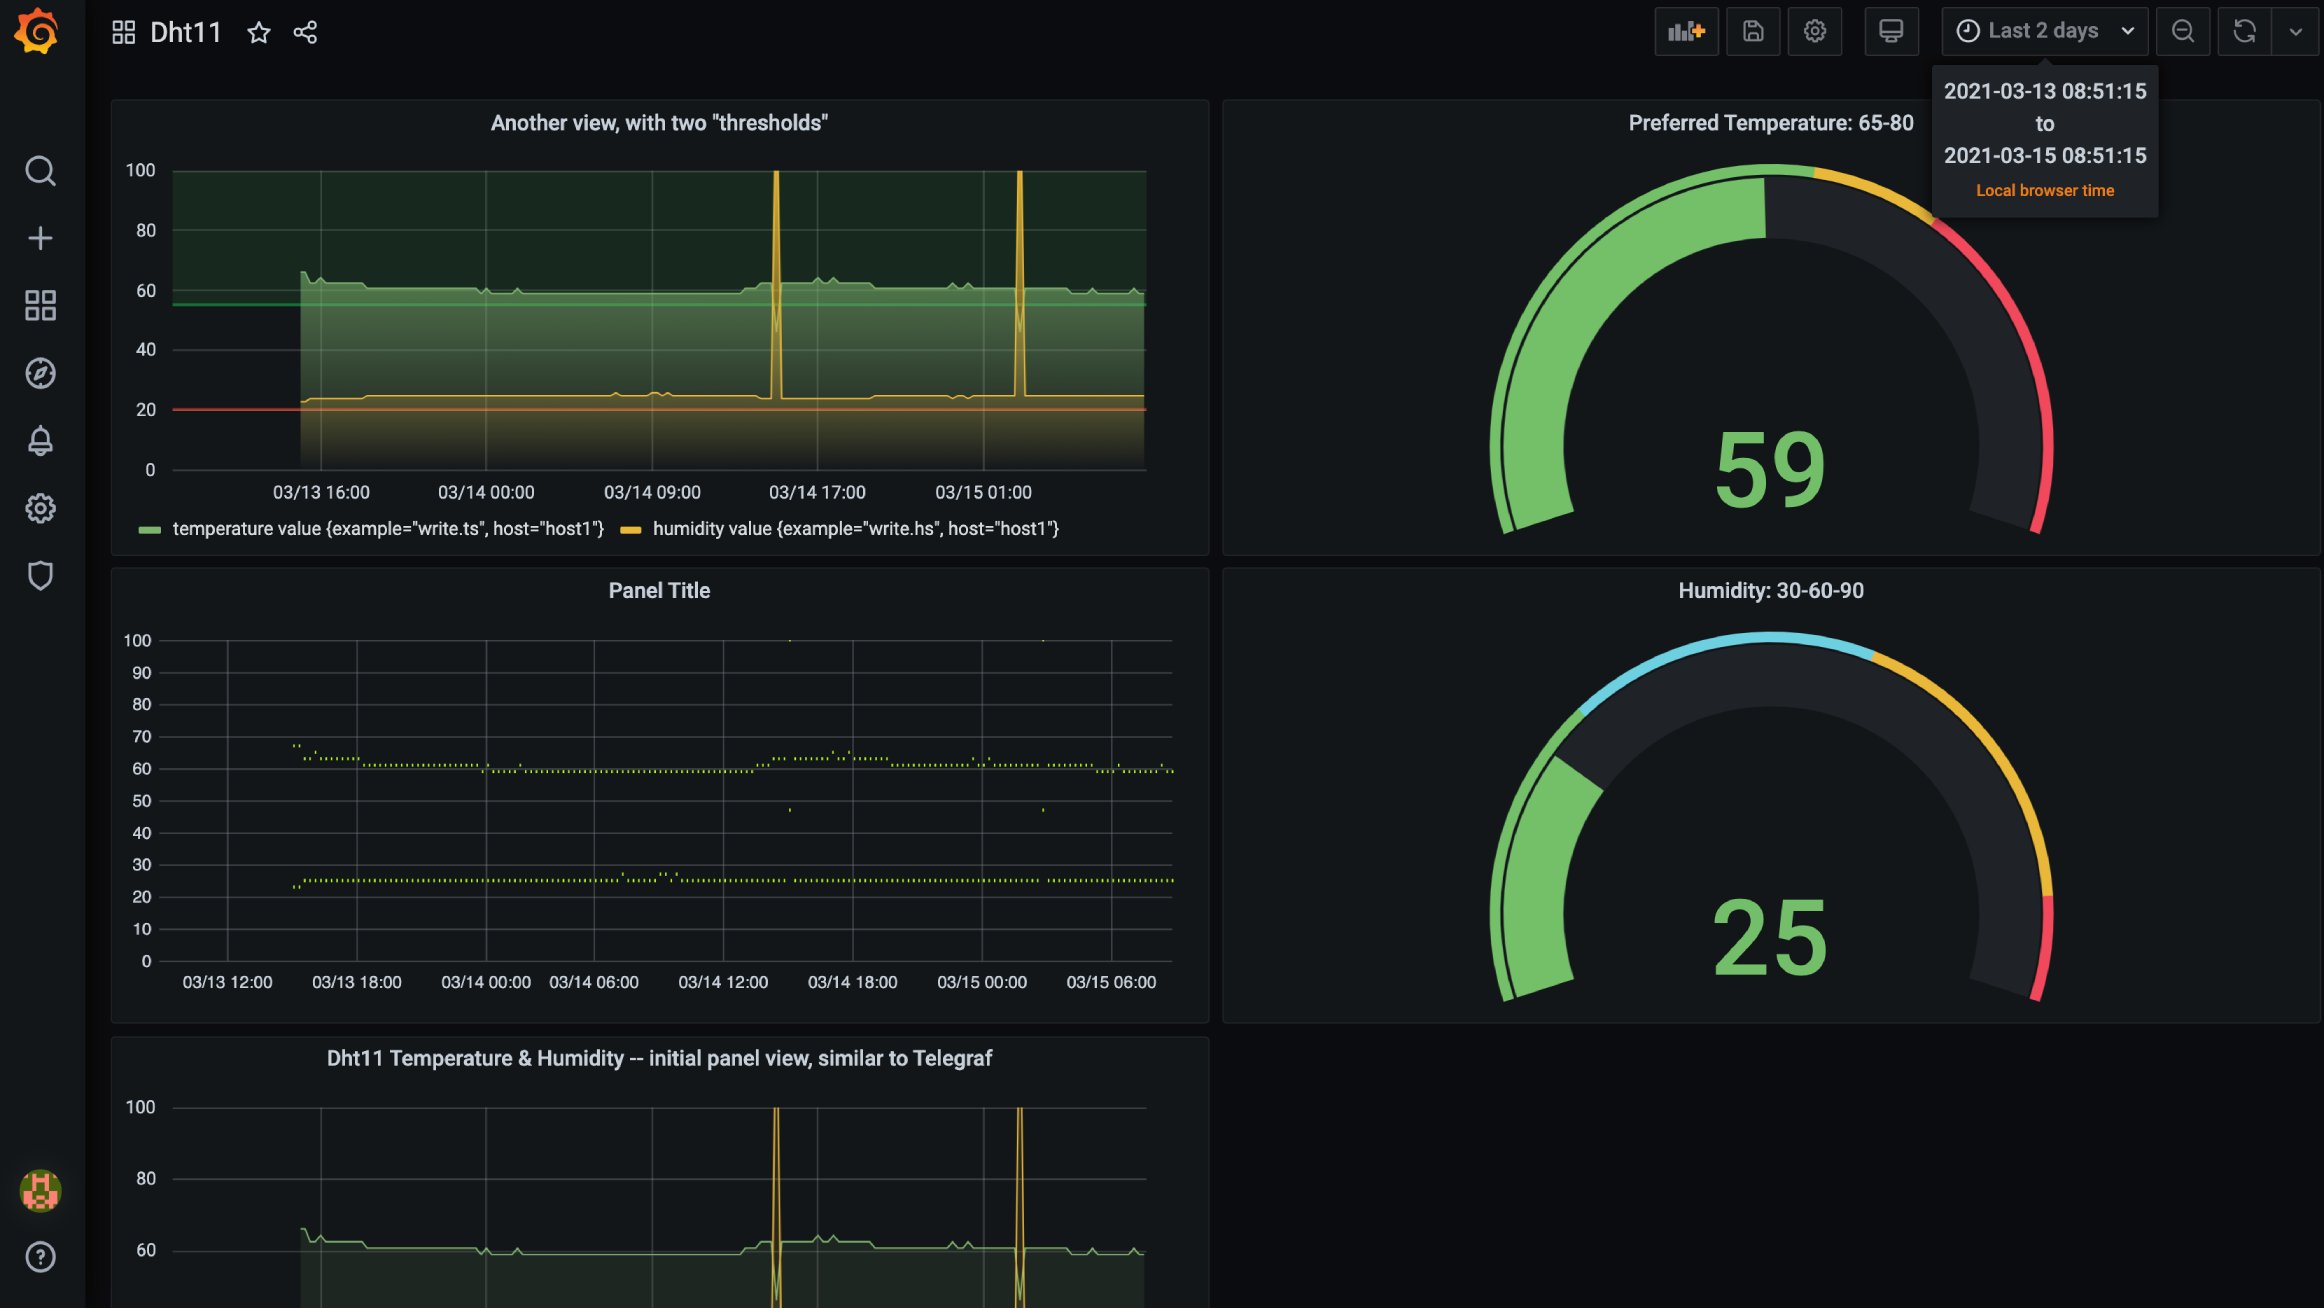The height and width of the screenshot is (1308, 2324).
Task: Click the yellow humidity legend color swatch
Action: tap(630, 530)
